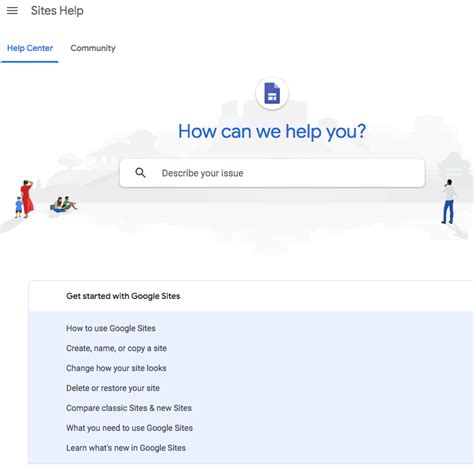This screenshot has width=474, height=466.
Task: Open Delete or restore your site article
Action: click(113, 388)
